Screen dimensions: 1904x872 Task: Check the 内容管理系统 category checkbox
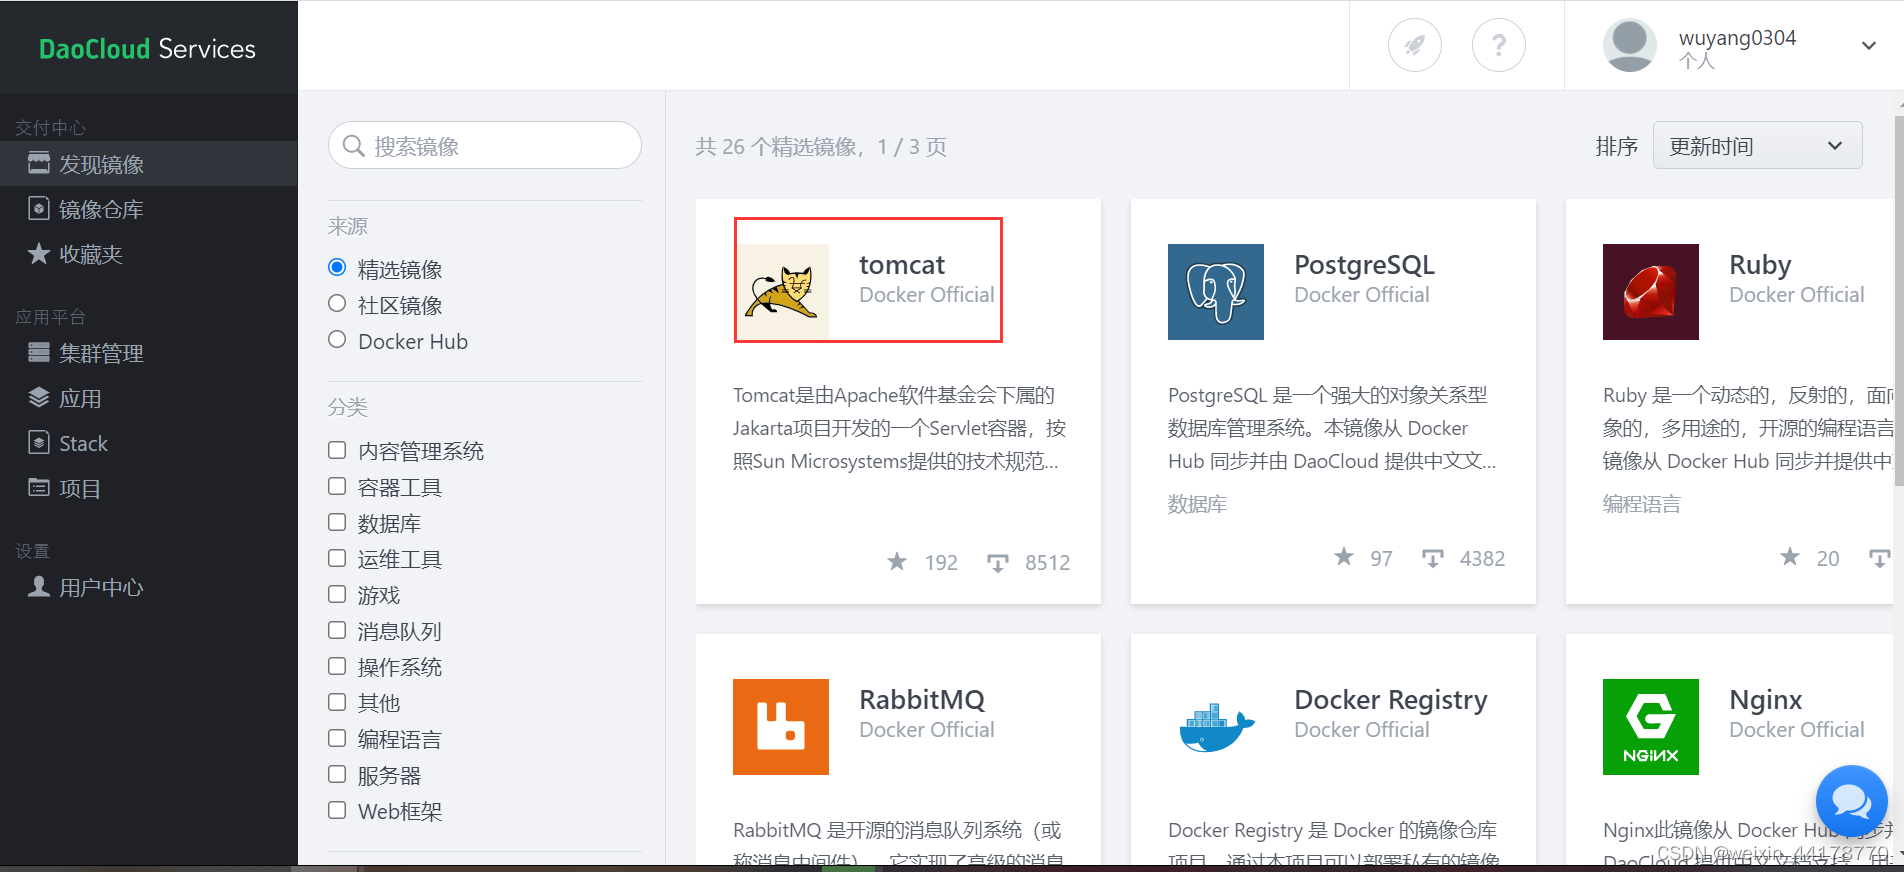tap(337, 450)
